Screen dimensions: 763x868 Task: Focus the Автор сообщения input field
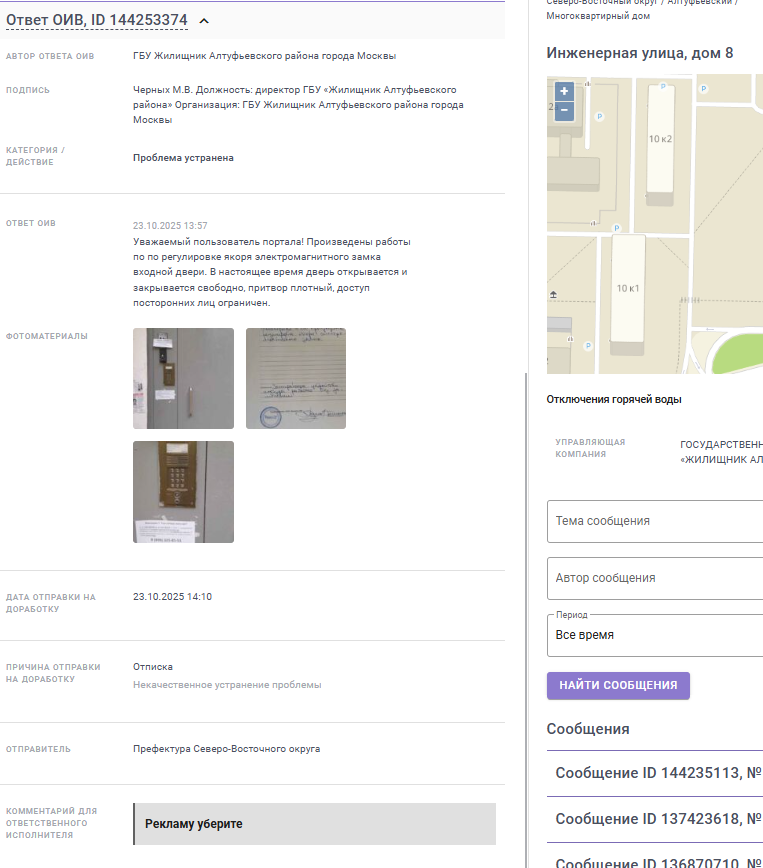(655, 578)
